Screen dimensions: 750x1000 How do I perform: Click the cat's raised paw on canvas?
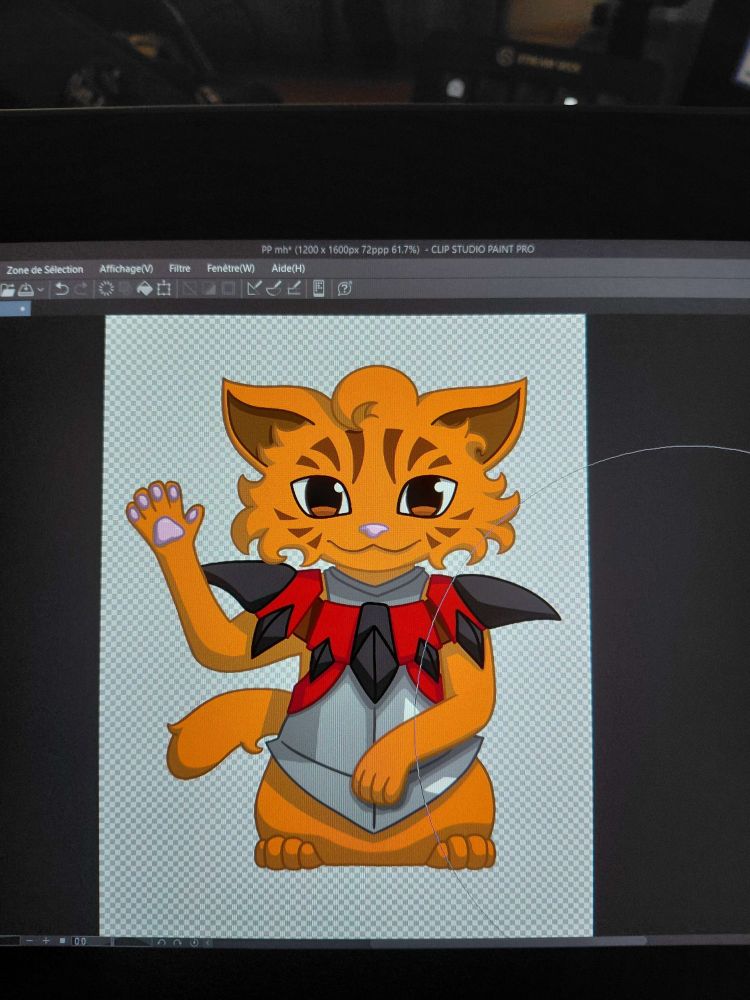click(164, 515)
